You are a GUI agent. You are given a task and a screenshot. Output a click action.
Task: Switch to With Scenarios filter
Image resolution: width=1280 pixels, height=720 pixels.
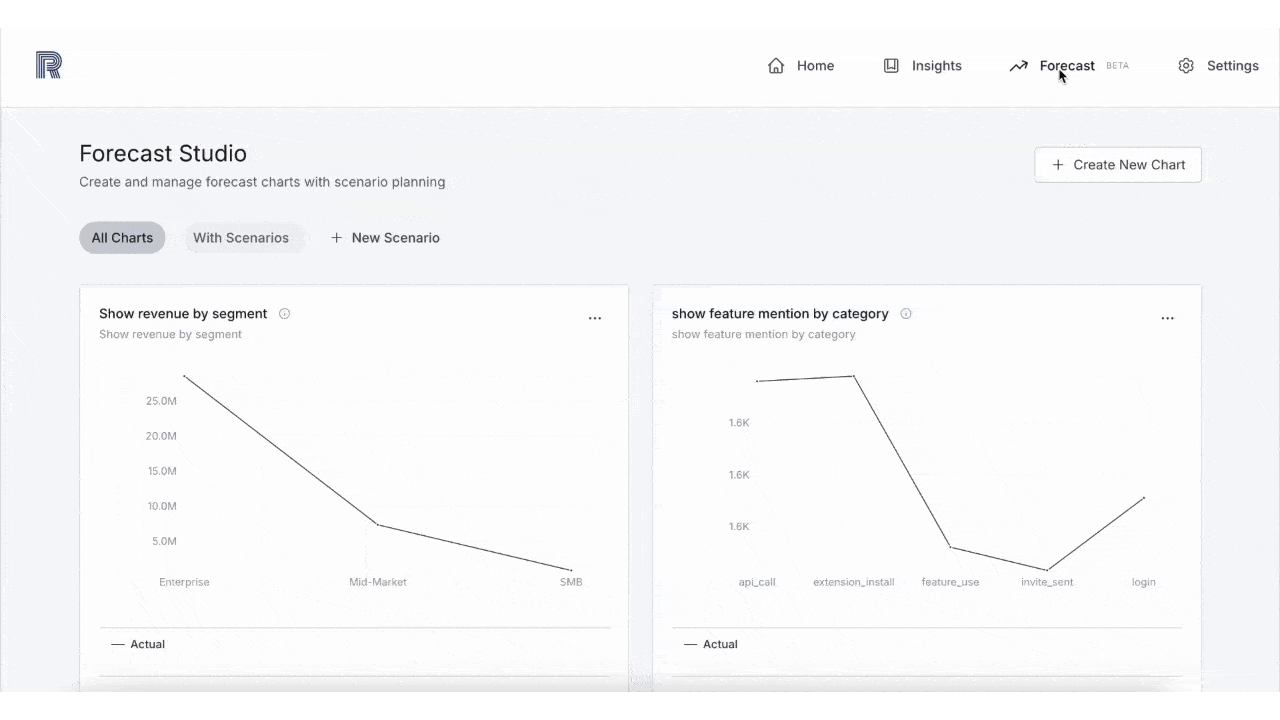click(241, 238)
